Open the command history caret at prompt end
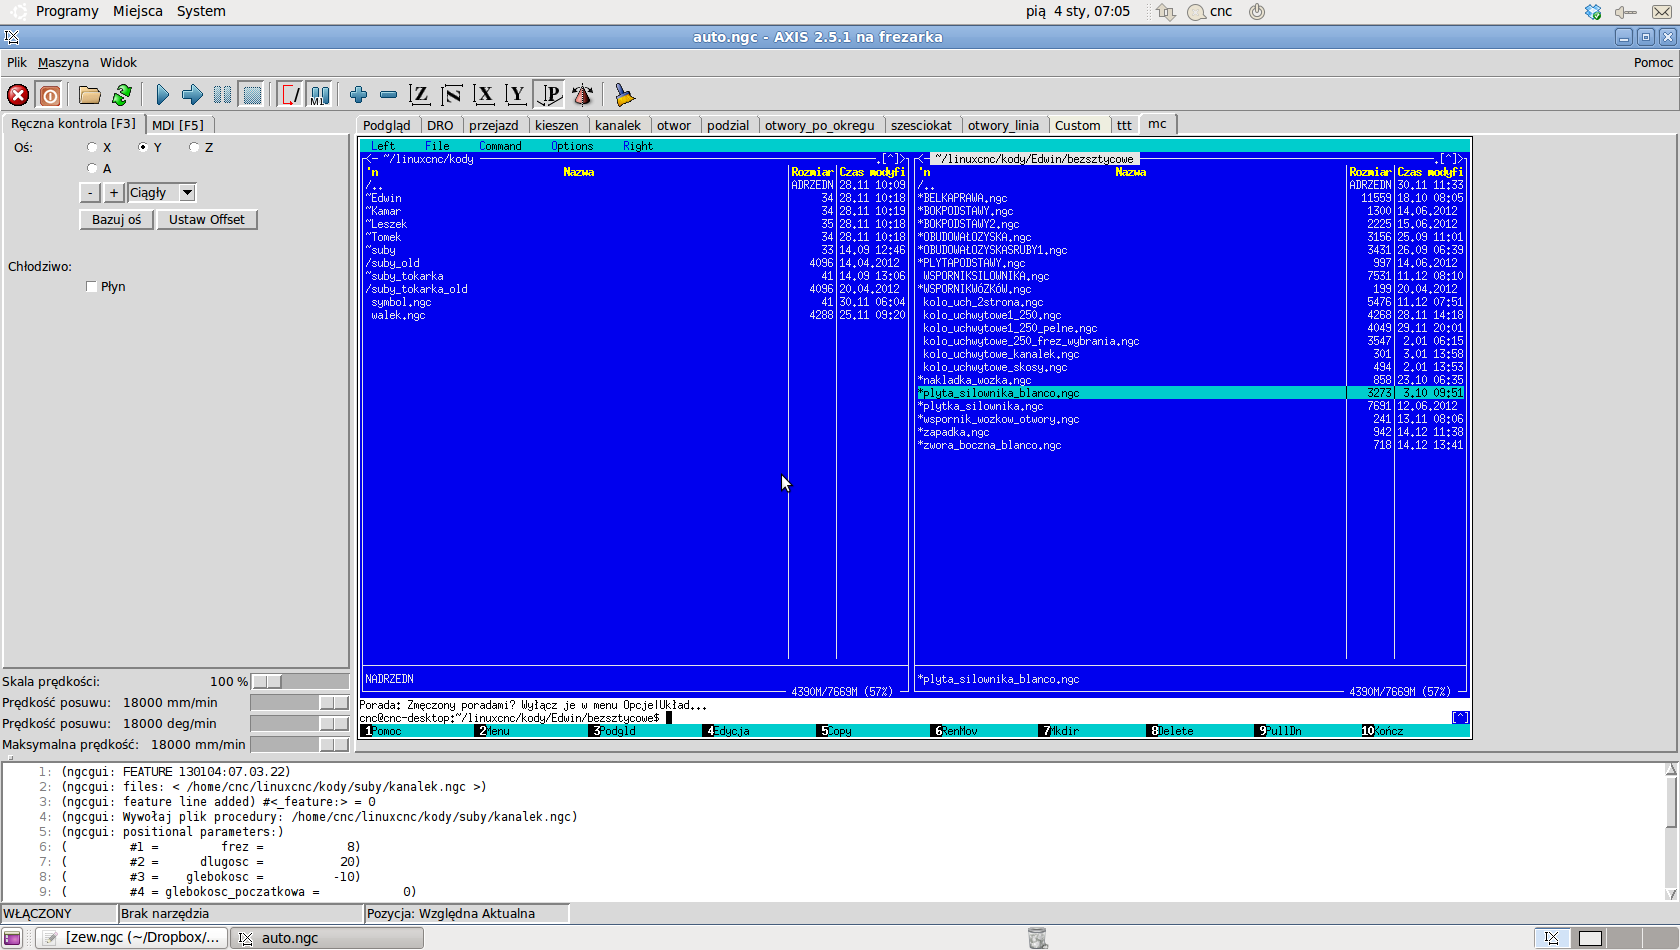1680x950 pixels. (x=1460, y=717)
